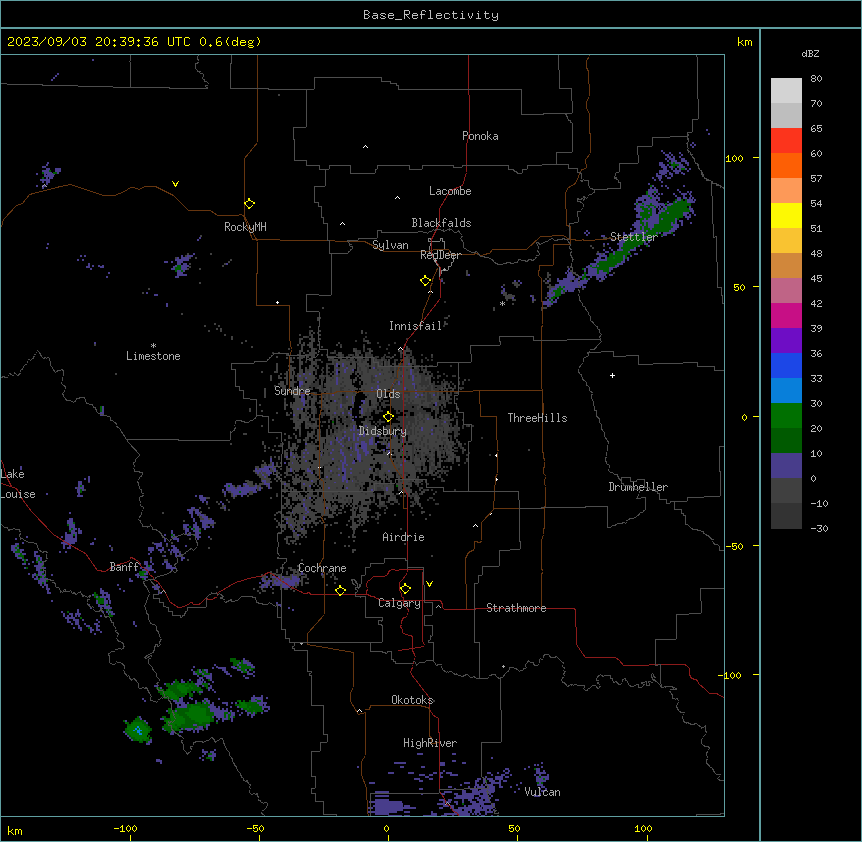This screenshot has height=842, width=862.
Task: Select the Blackfalds label
Action: point(441,223)
